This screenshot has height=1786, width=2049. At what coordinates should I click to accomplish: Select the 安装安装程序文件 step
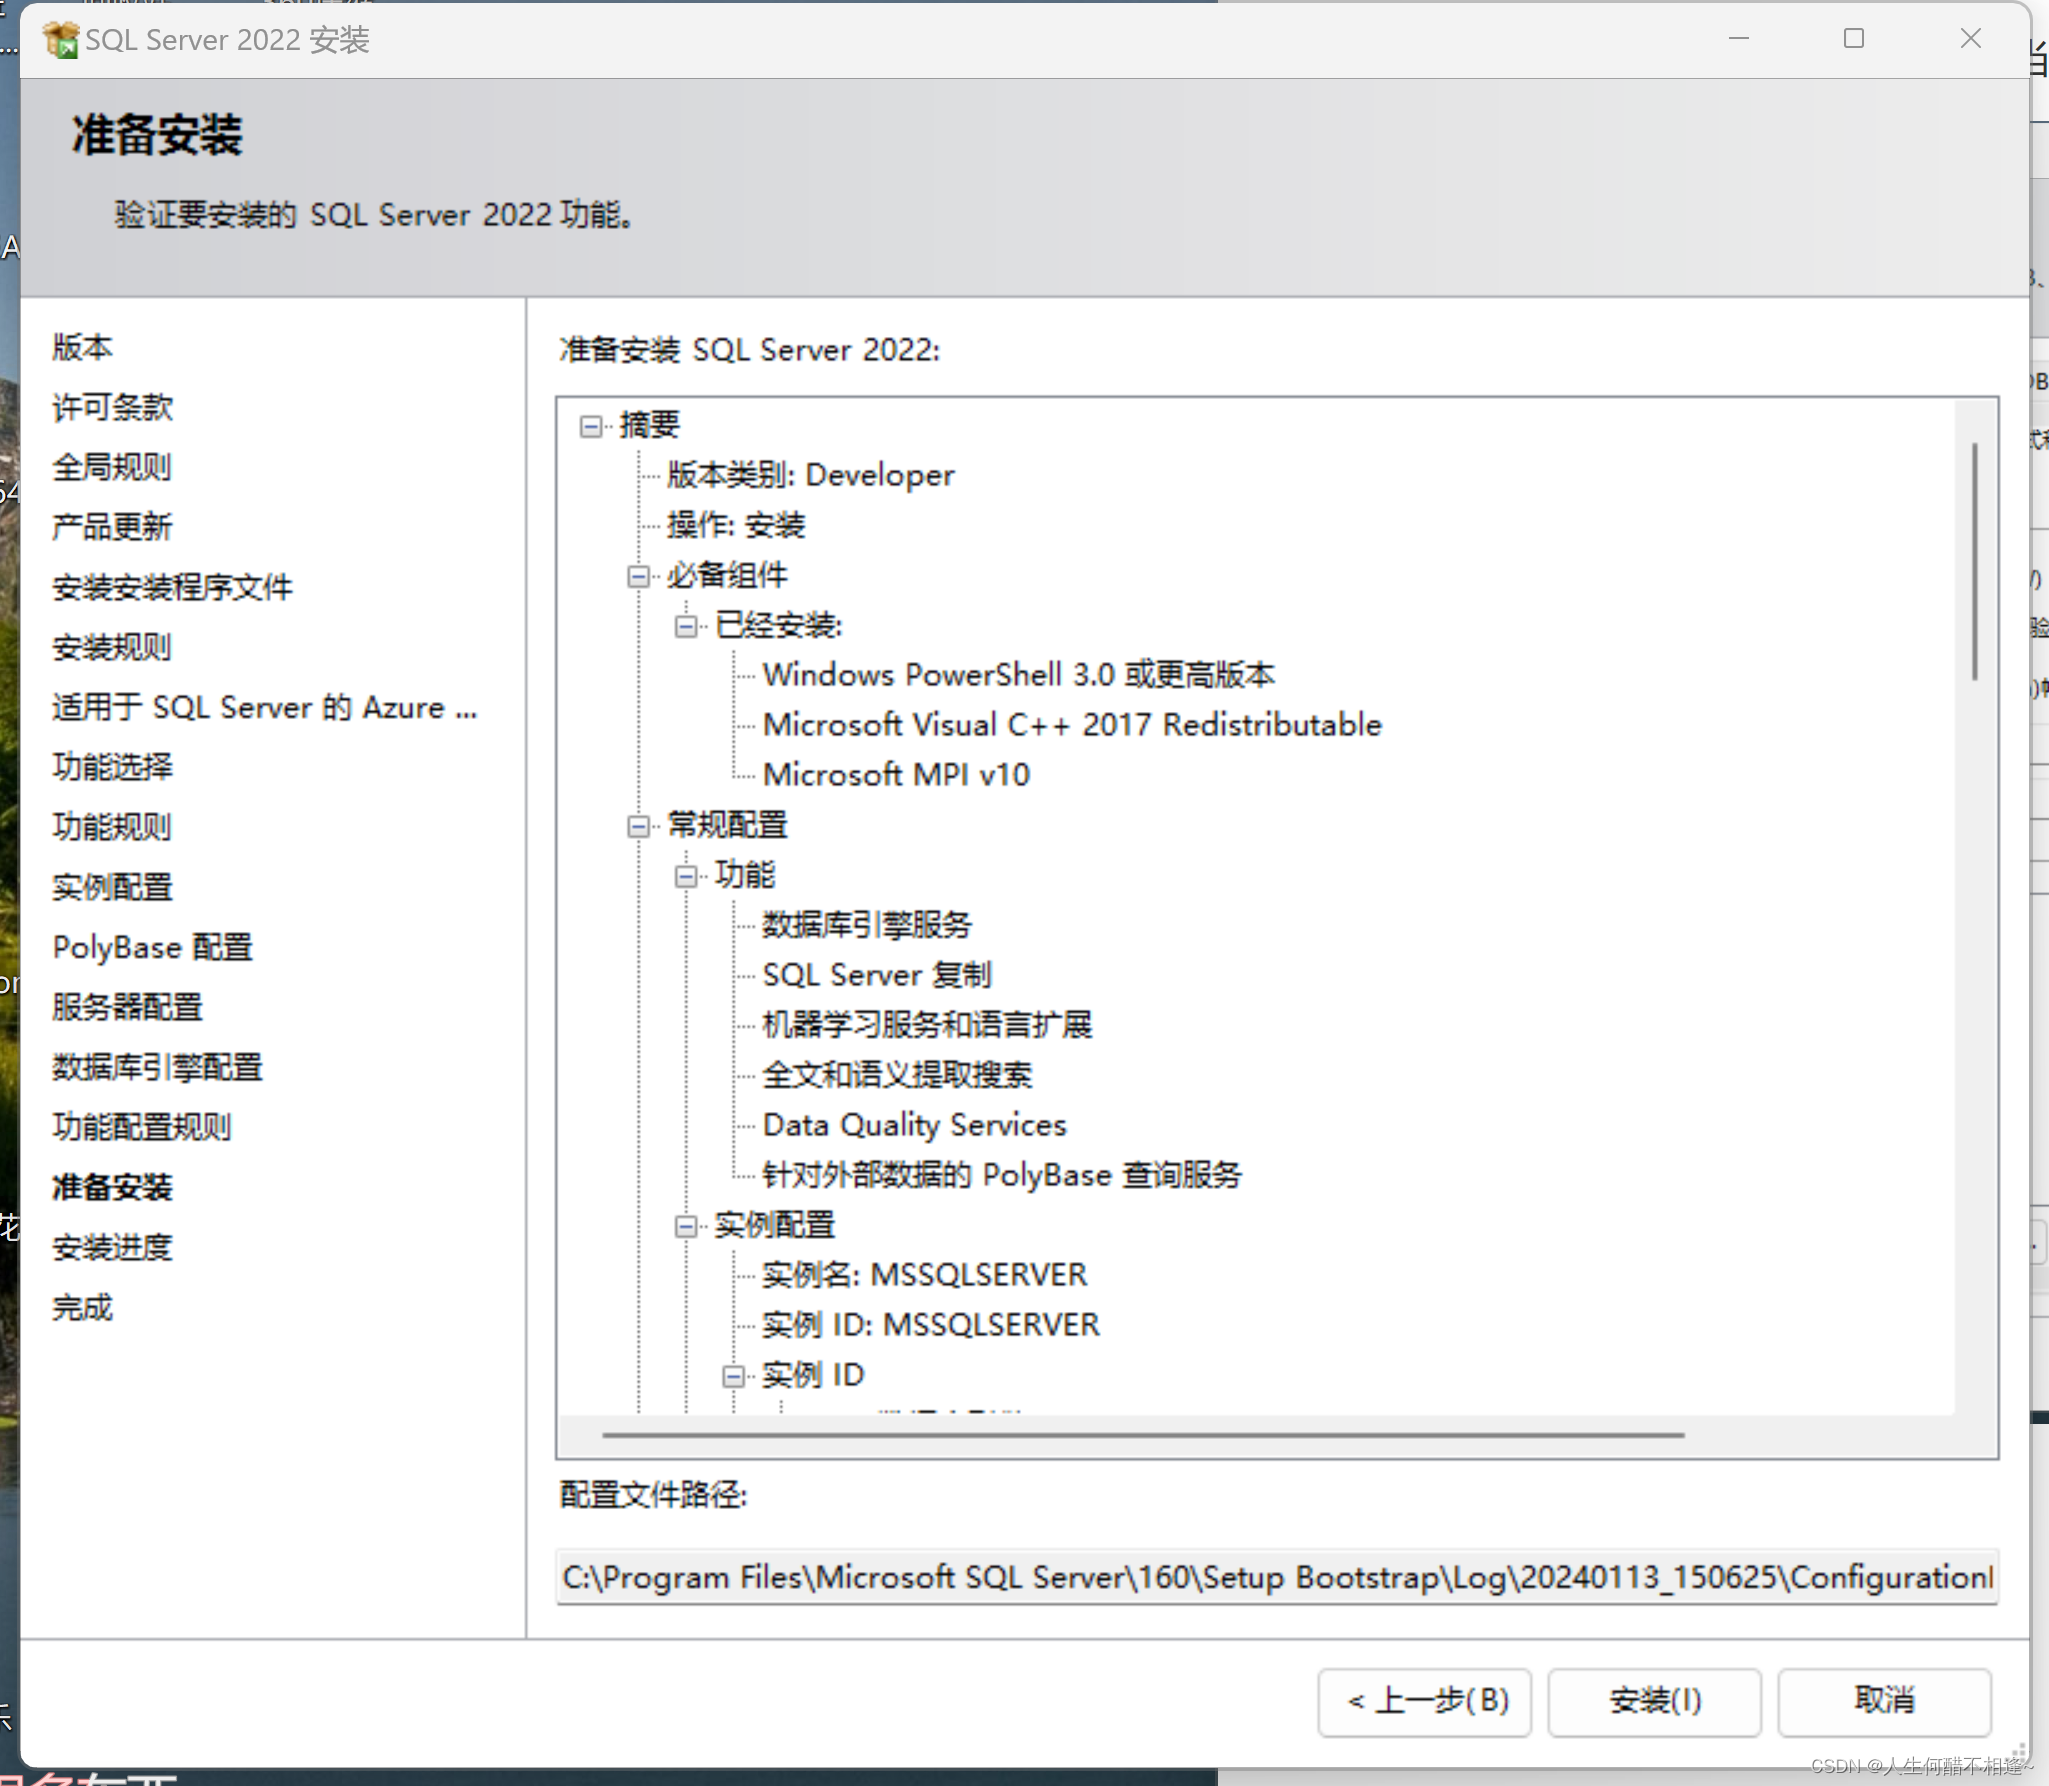point(173,587)
